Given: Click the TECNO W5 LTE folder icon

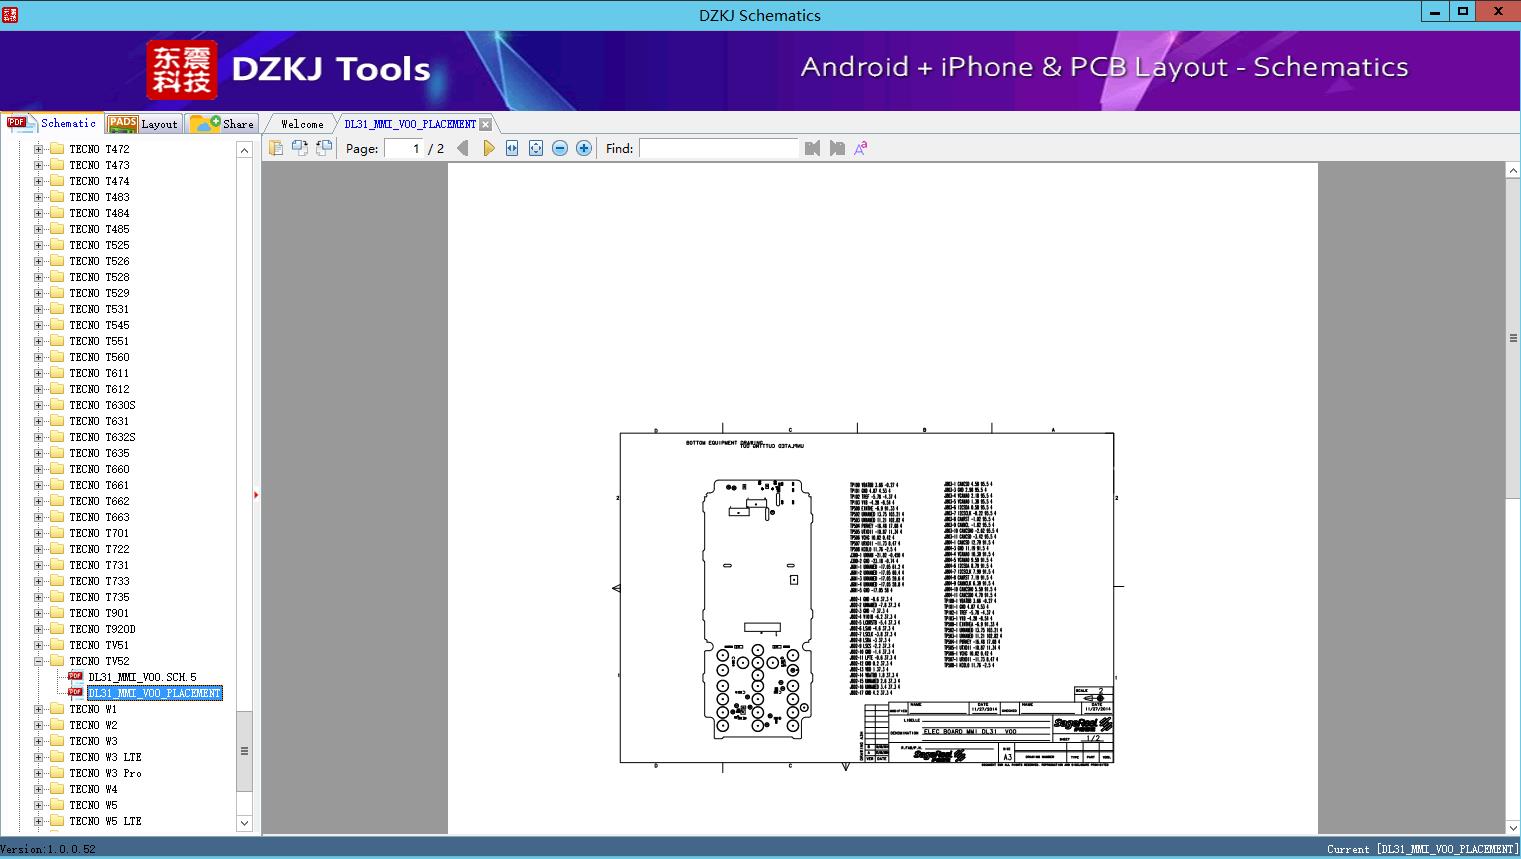Looking at the screenshot, I should 57,821.
